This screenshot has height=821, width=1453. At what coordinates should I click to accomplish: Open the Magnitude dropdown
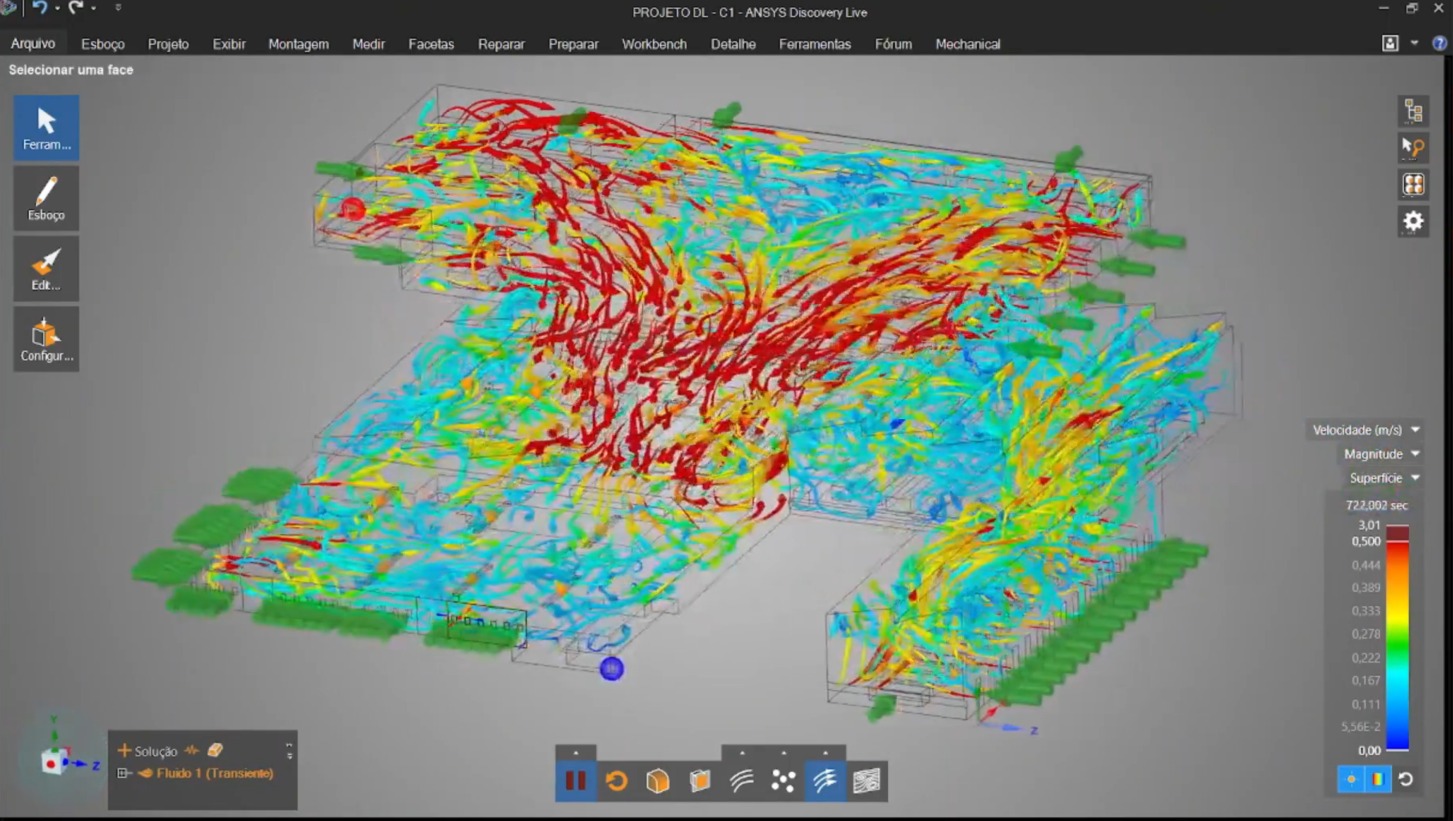click(x=1381, y=454)
